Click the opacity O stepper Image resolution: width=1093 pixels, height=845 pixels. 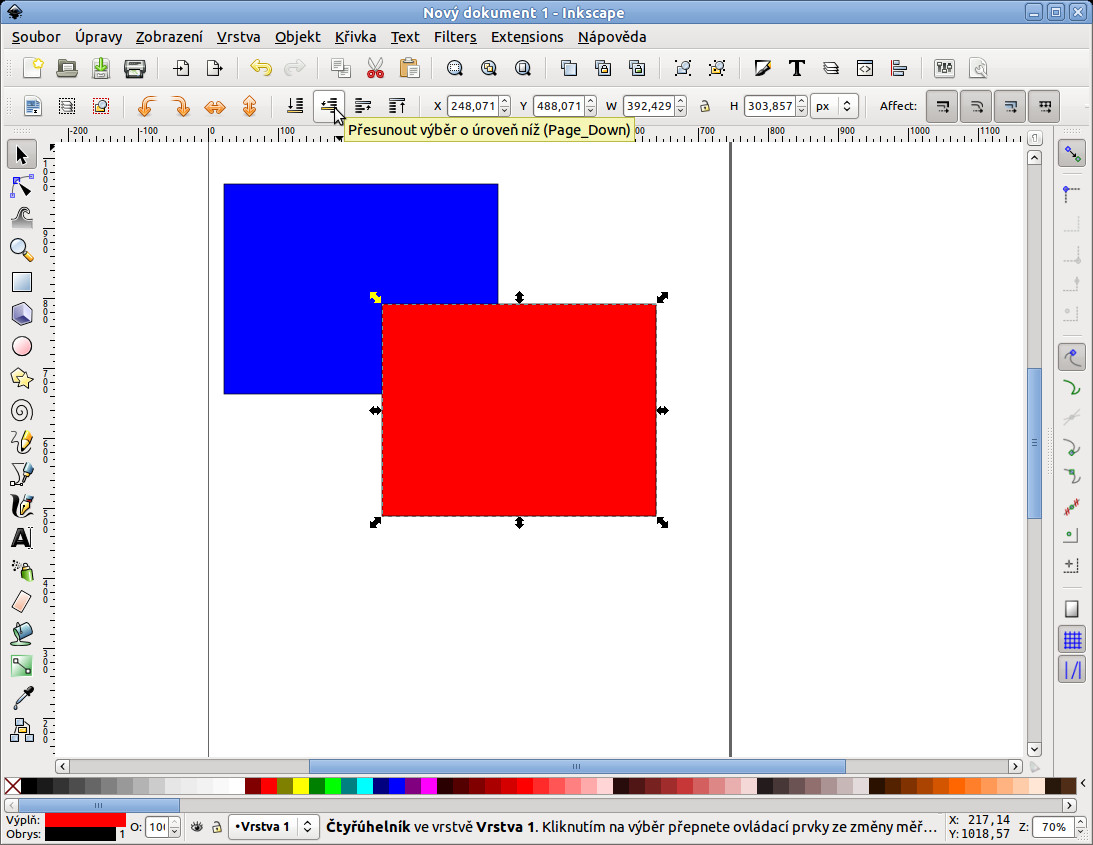[x=174, y=827]
